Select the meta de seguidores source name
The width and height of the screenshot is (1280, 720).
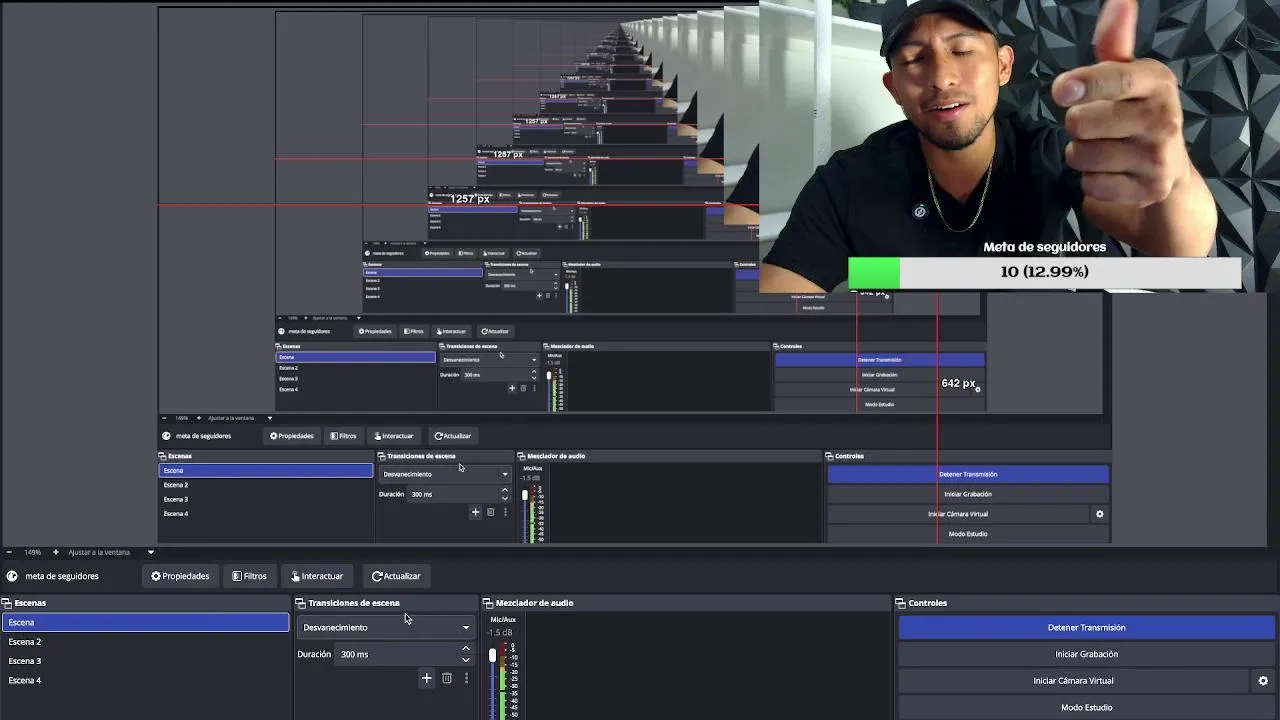click(x=62, y=576)
